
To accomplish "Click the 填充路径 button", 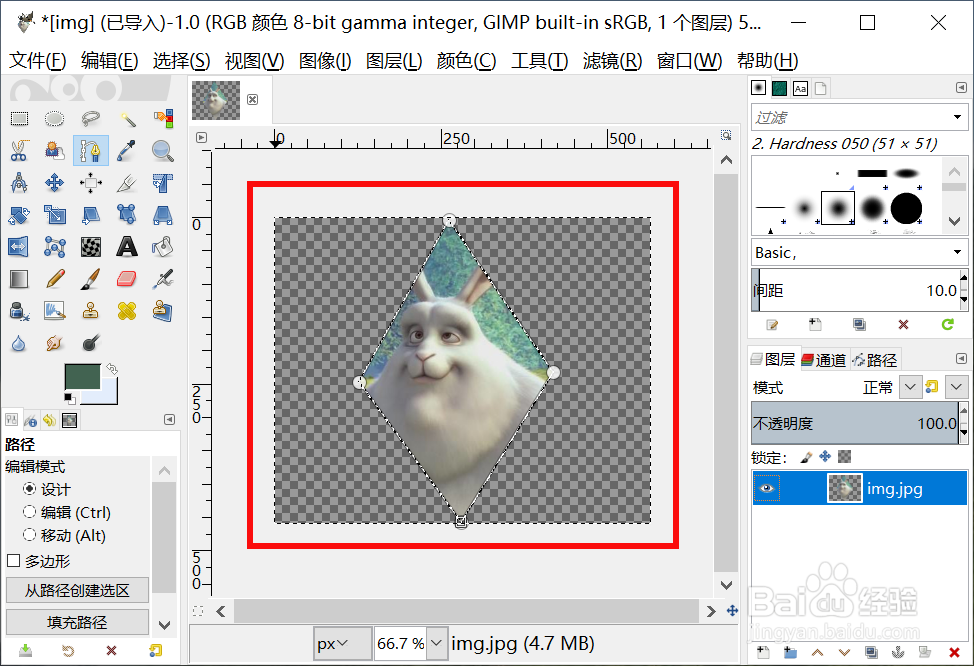I will [x=77, y=622].
